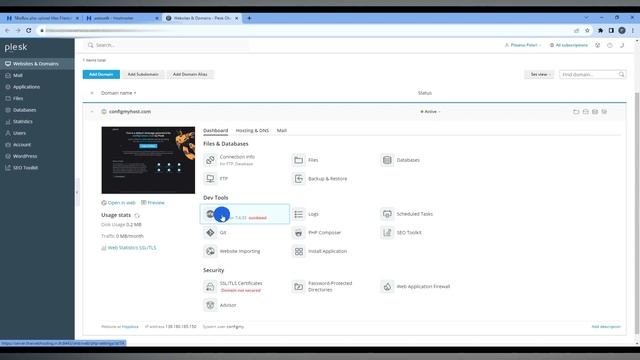Open the Git tile icon
640x360 pixels.
pyautogui.click(x=210, y=233)
